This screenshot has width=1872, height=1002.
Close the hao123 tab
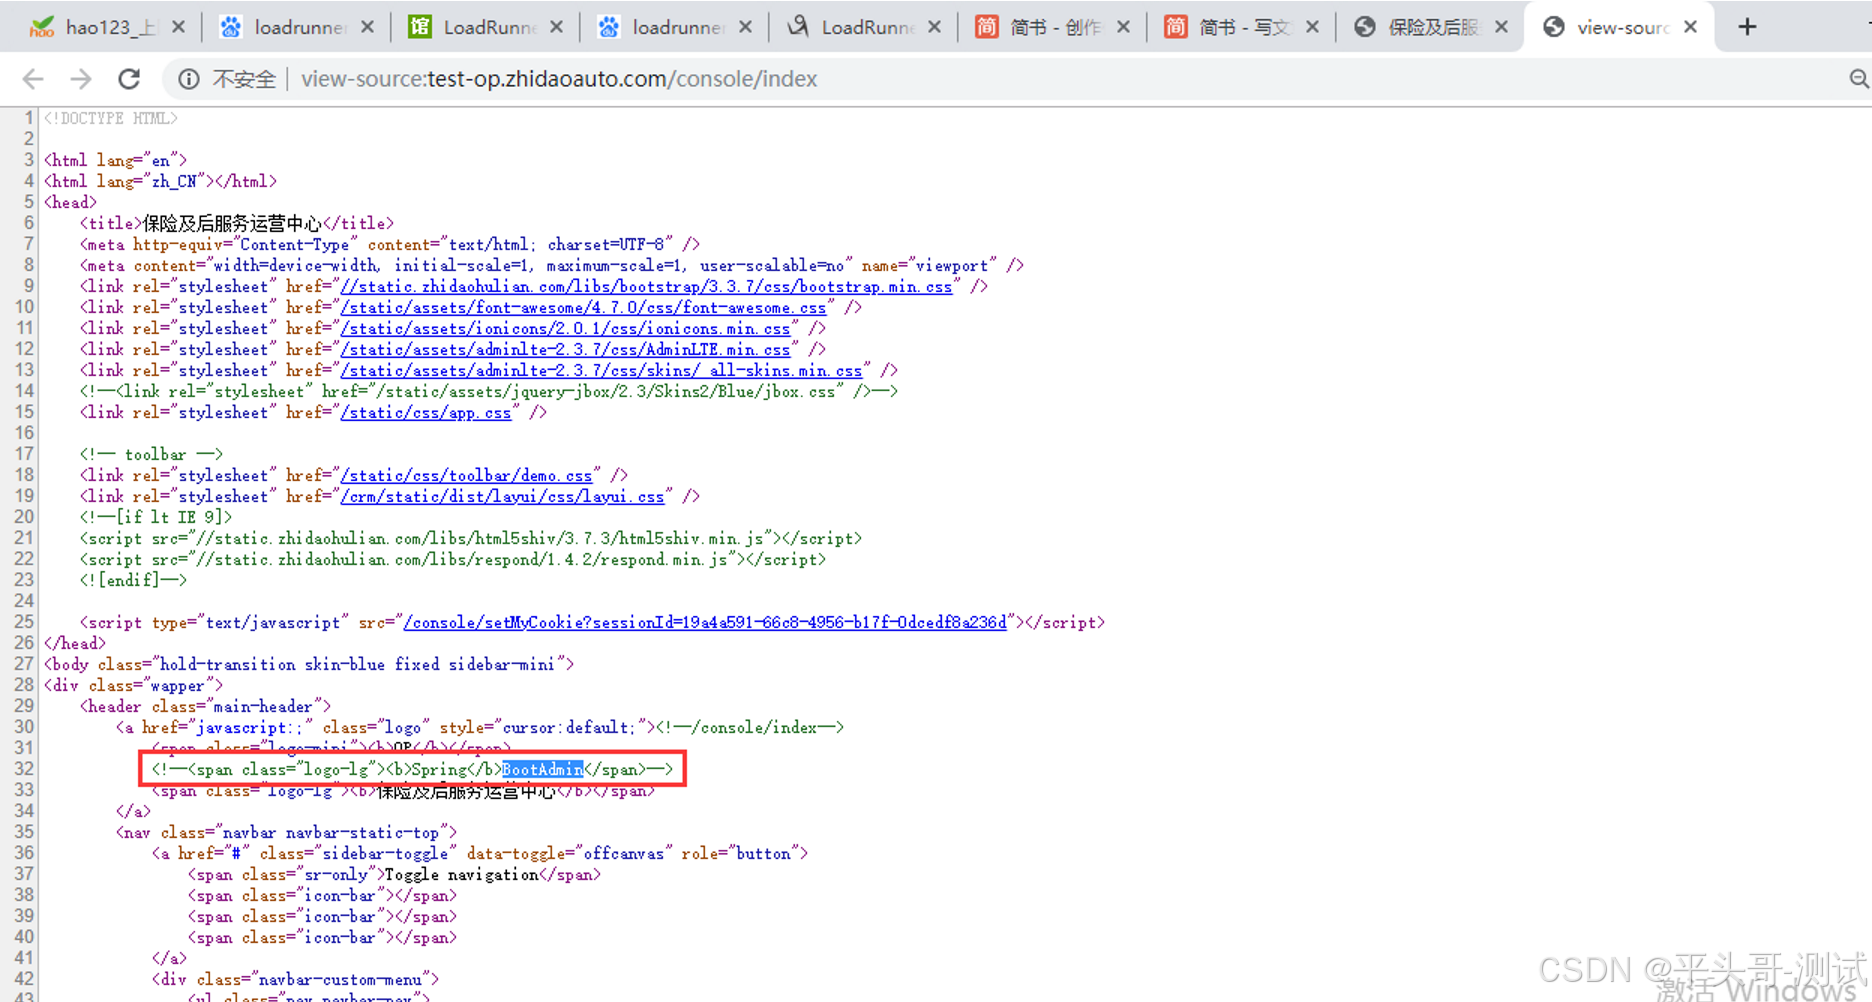(x=178, y=27)
